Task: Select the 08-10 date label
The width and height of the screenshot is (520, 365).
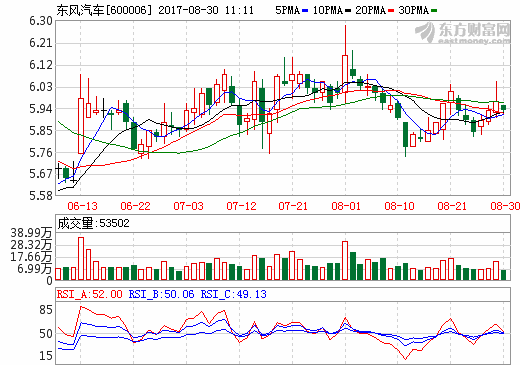Action: click(399, 206)
